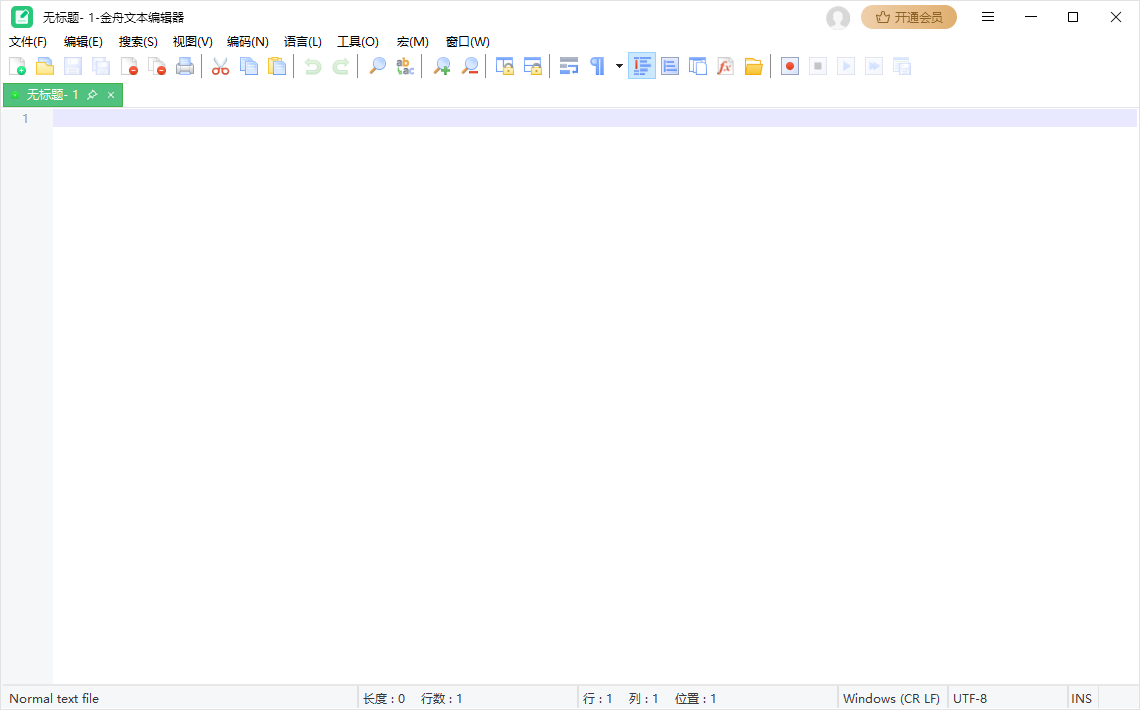
Task: Click the Open file folder icon
Action: pos(45,66)
